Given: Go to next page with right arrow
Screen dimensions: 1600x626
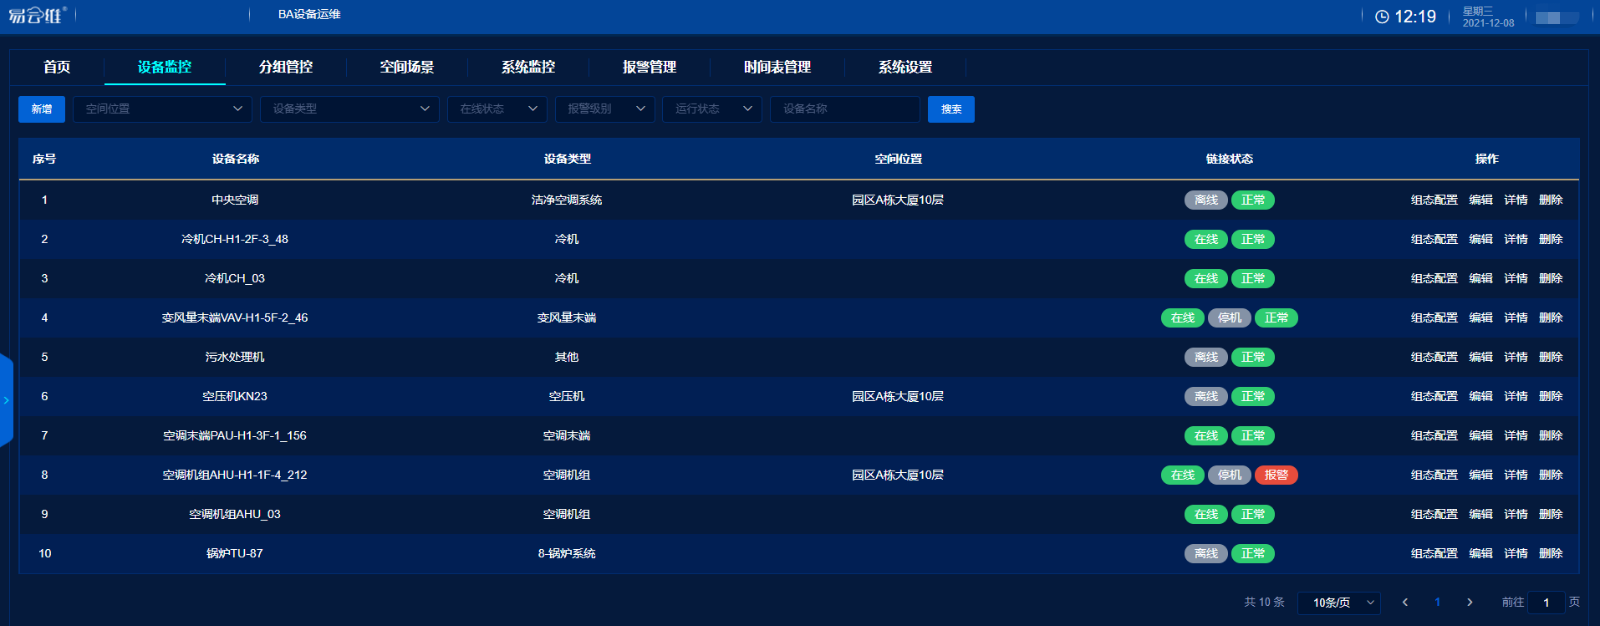Looking at the screenshot, I should tap(1469, 602).
